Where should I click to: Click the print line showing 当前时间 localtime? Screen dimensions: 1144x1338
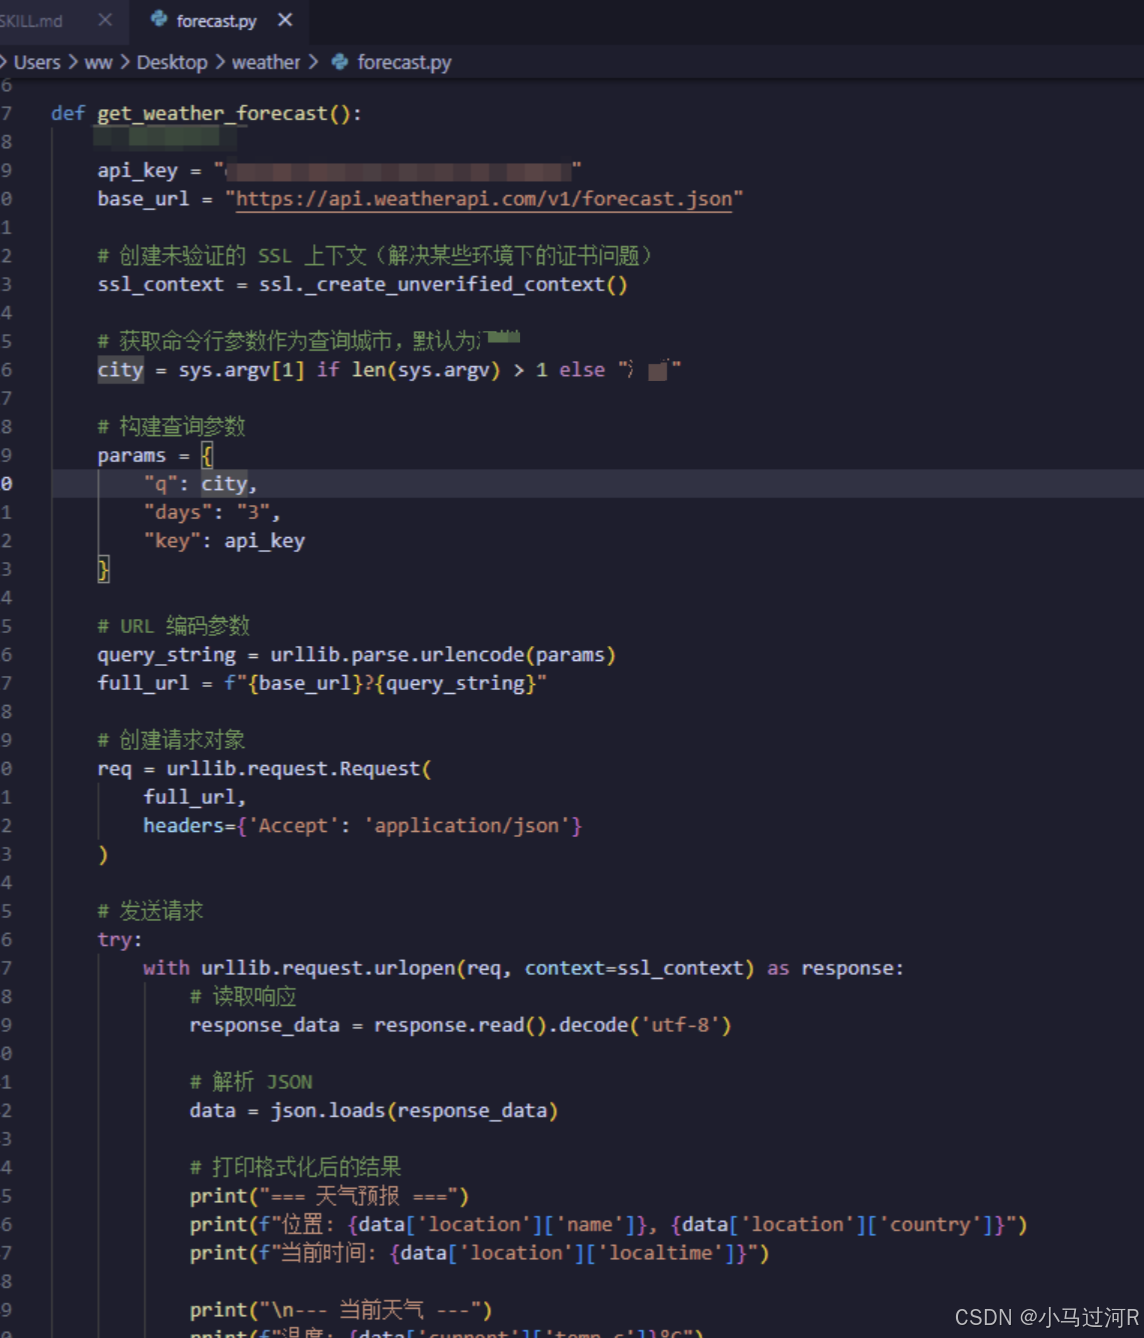[x=479, y=1253]
